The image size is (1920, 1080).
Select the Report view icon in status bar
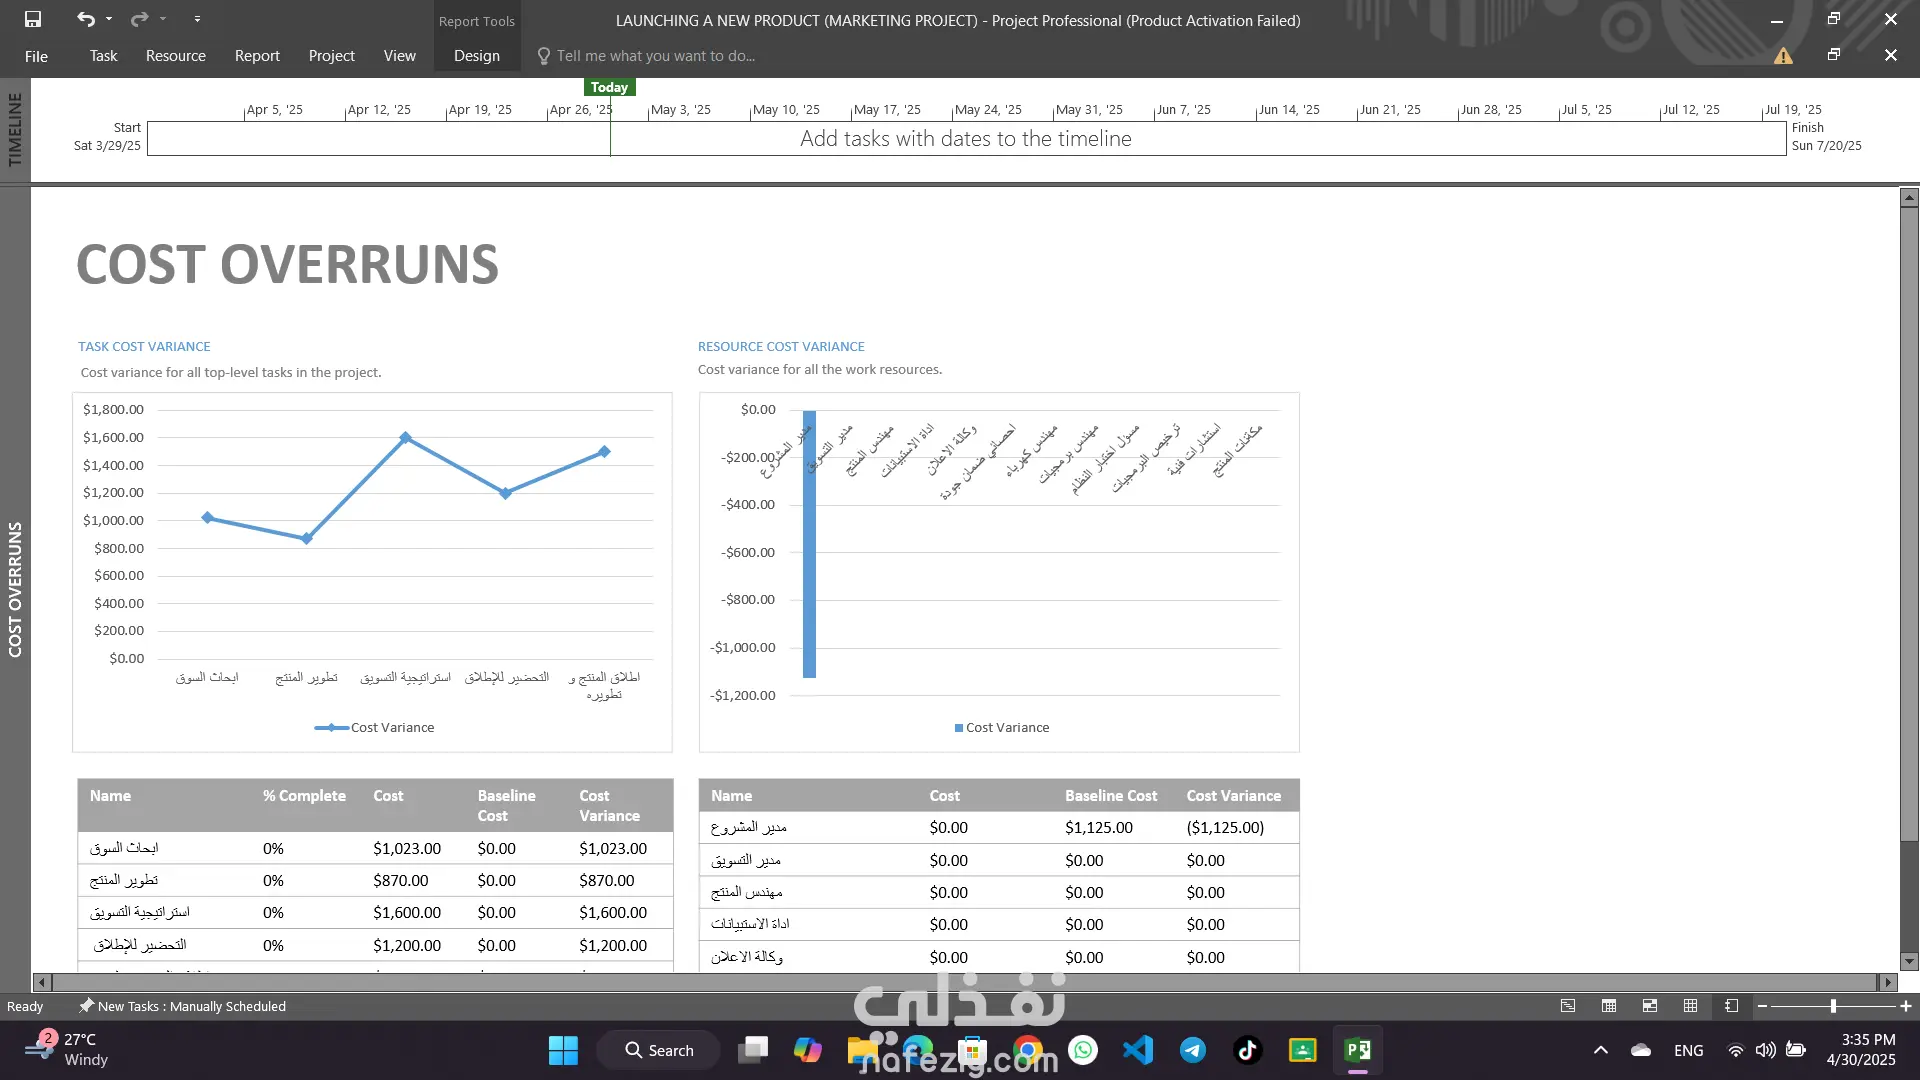[1732, 1006]
